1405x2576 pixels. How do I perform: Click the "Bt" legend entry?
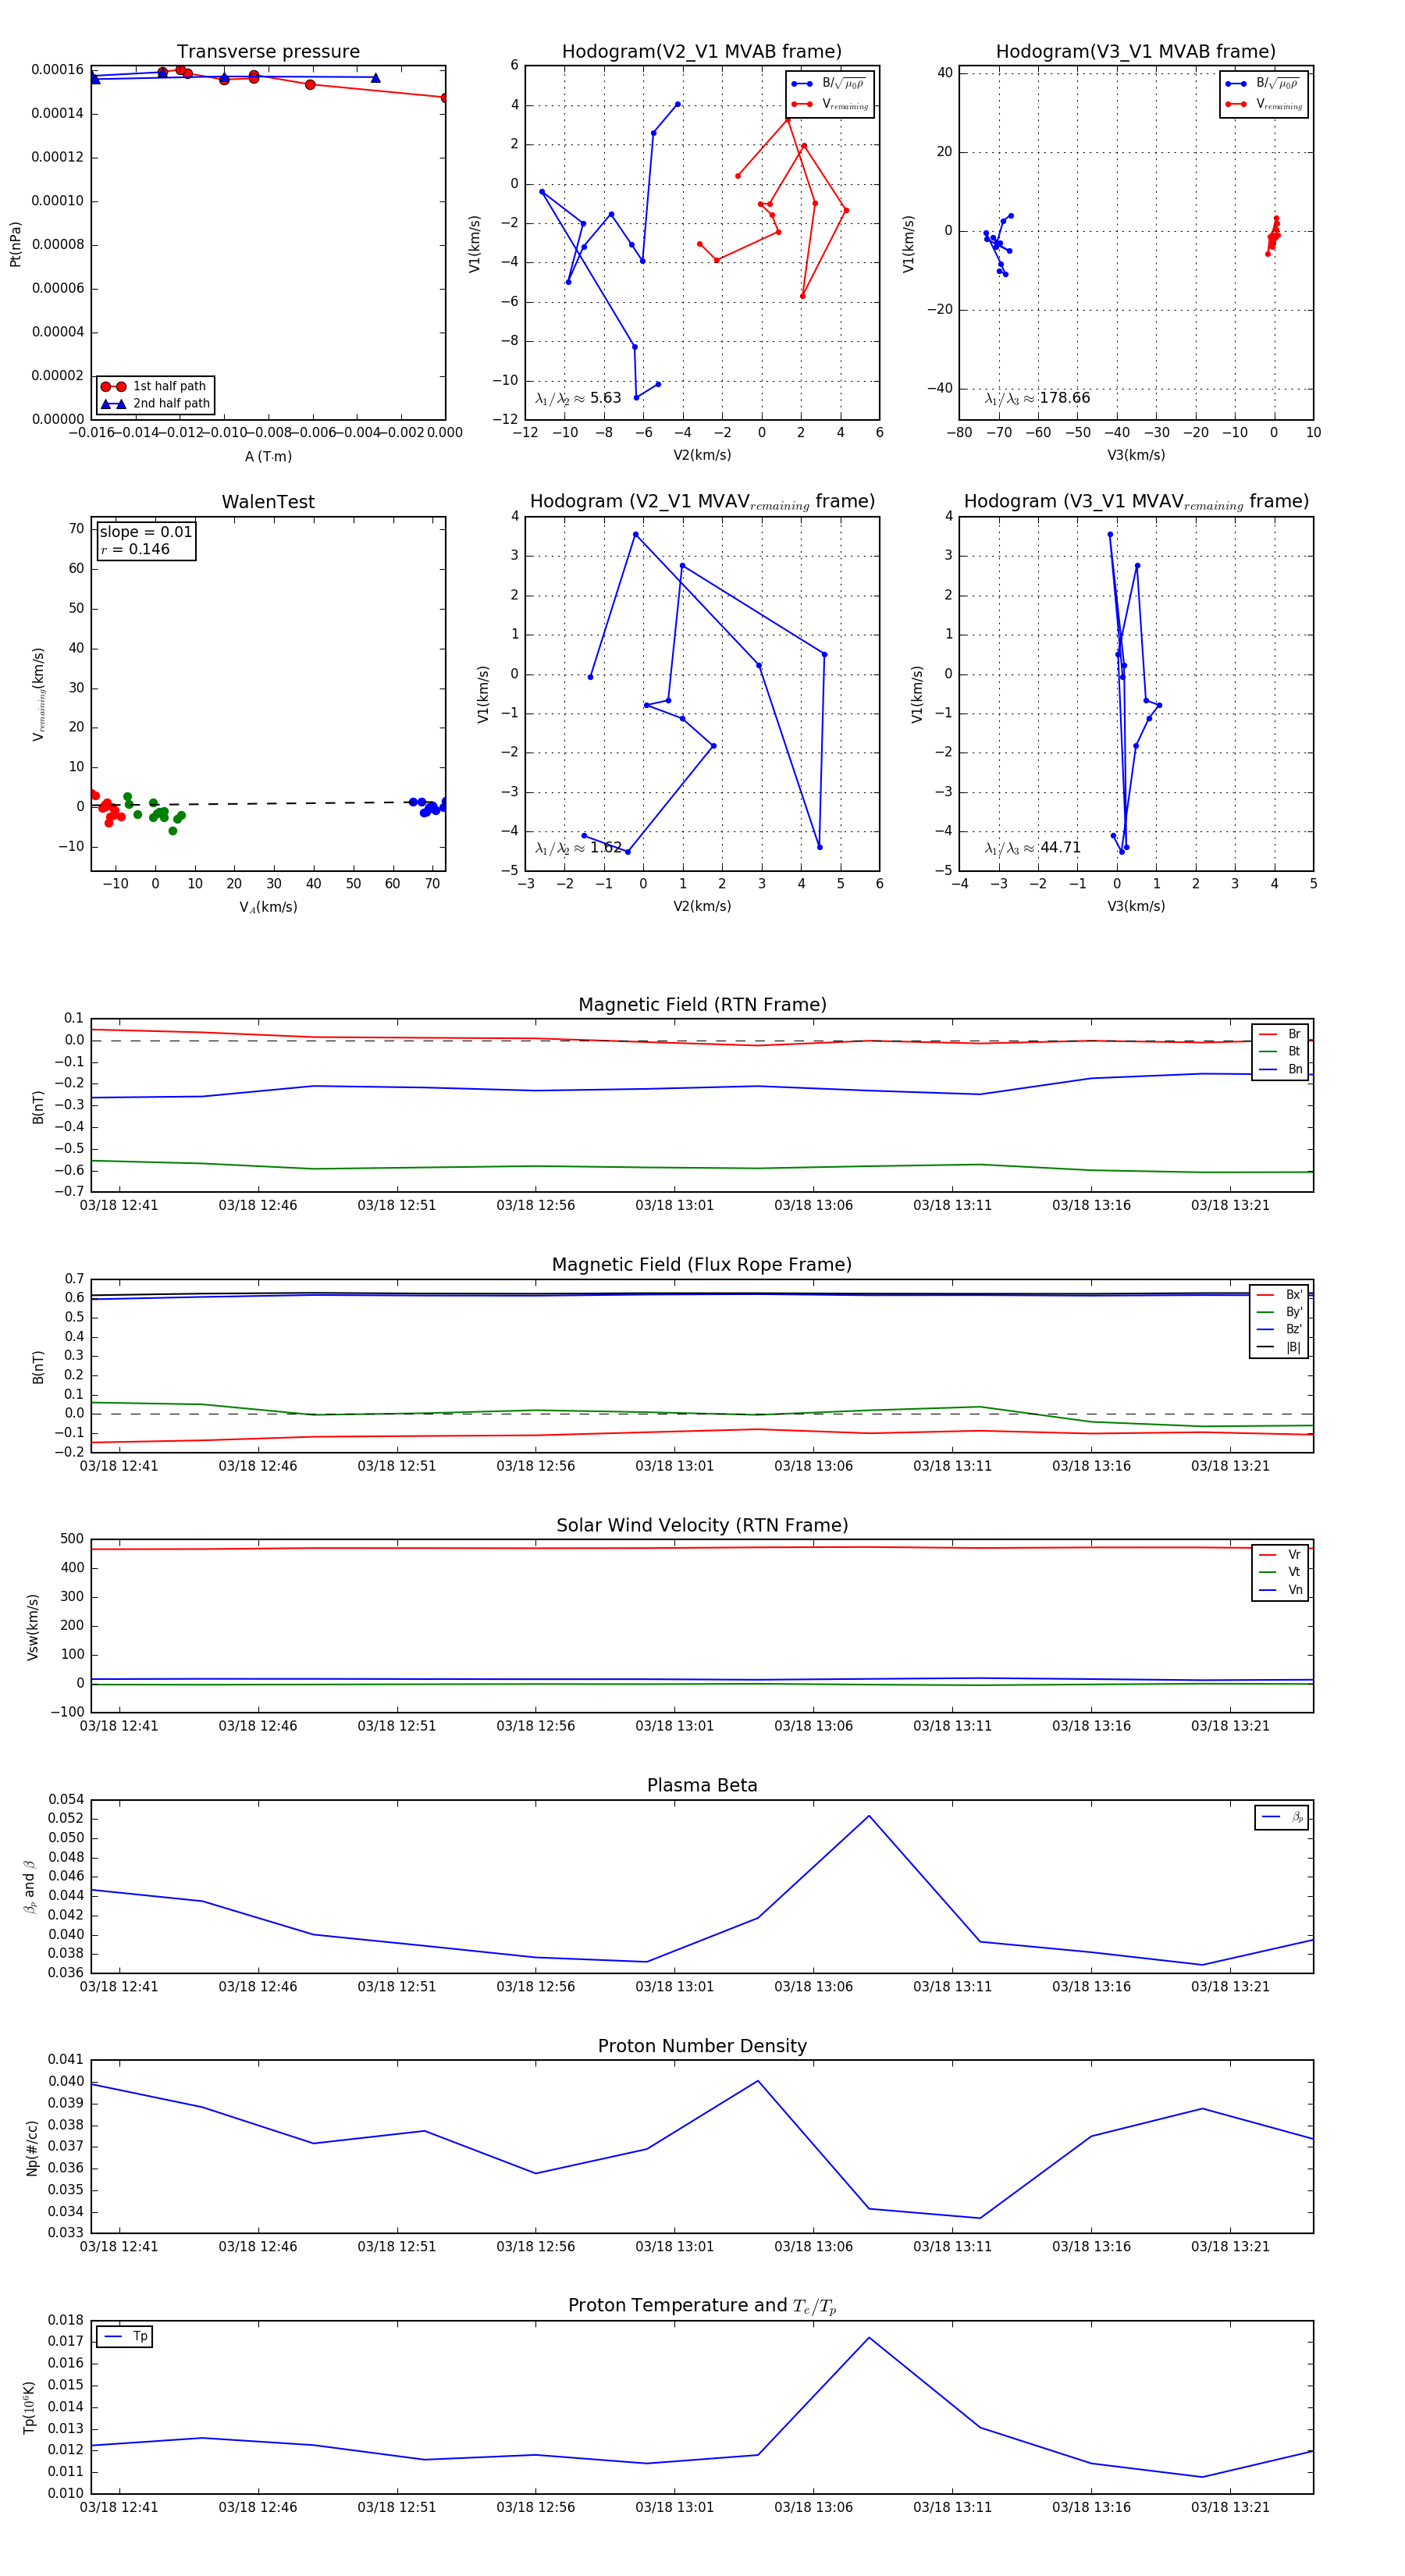click(1280, 1052)
